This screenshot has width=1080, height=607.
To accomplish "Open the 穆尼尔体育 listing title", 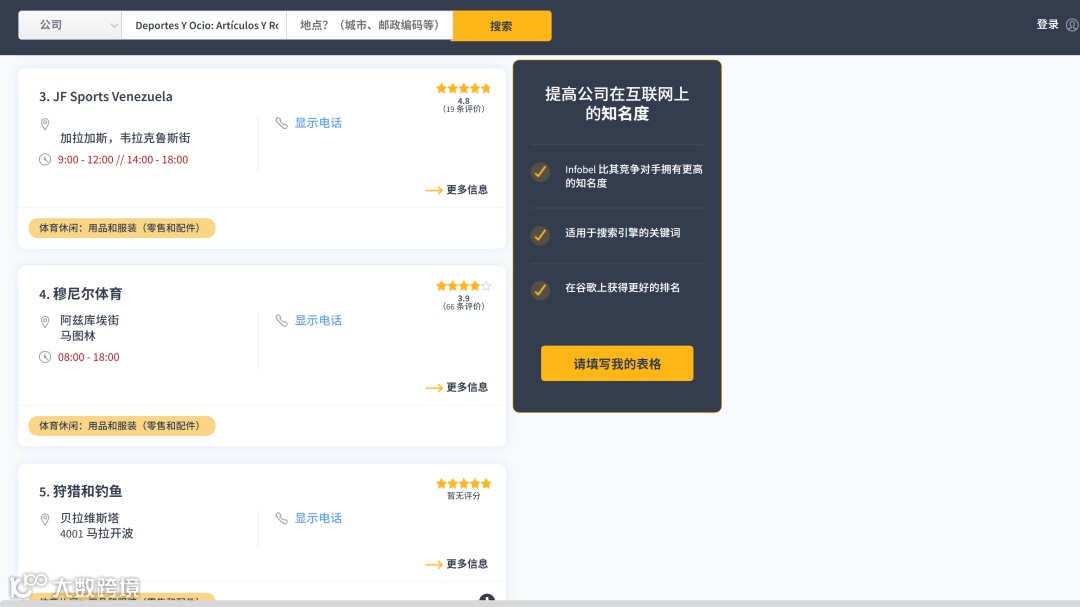I will (81, 294).
